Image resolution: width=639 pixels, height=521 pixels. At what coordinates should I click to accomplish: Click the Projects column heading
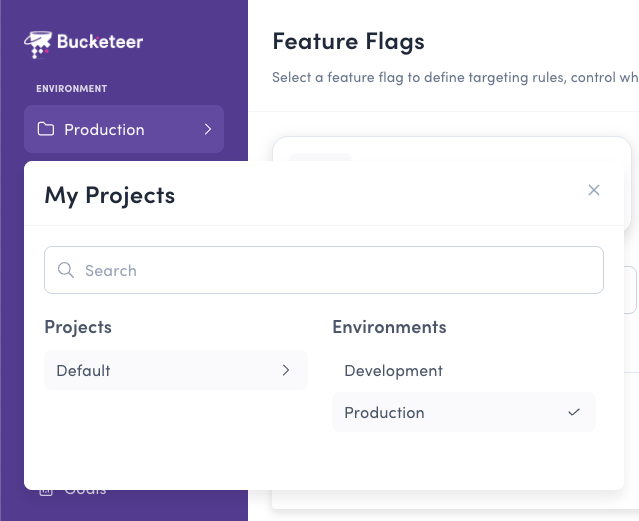(x=78, y=327)
